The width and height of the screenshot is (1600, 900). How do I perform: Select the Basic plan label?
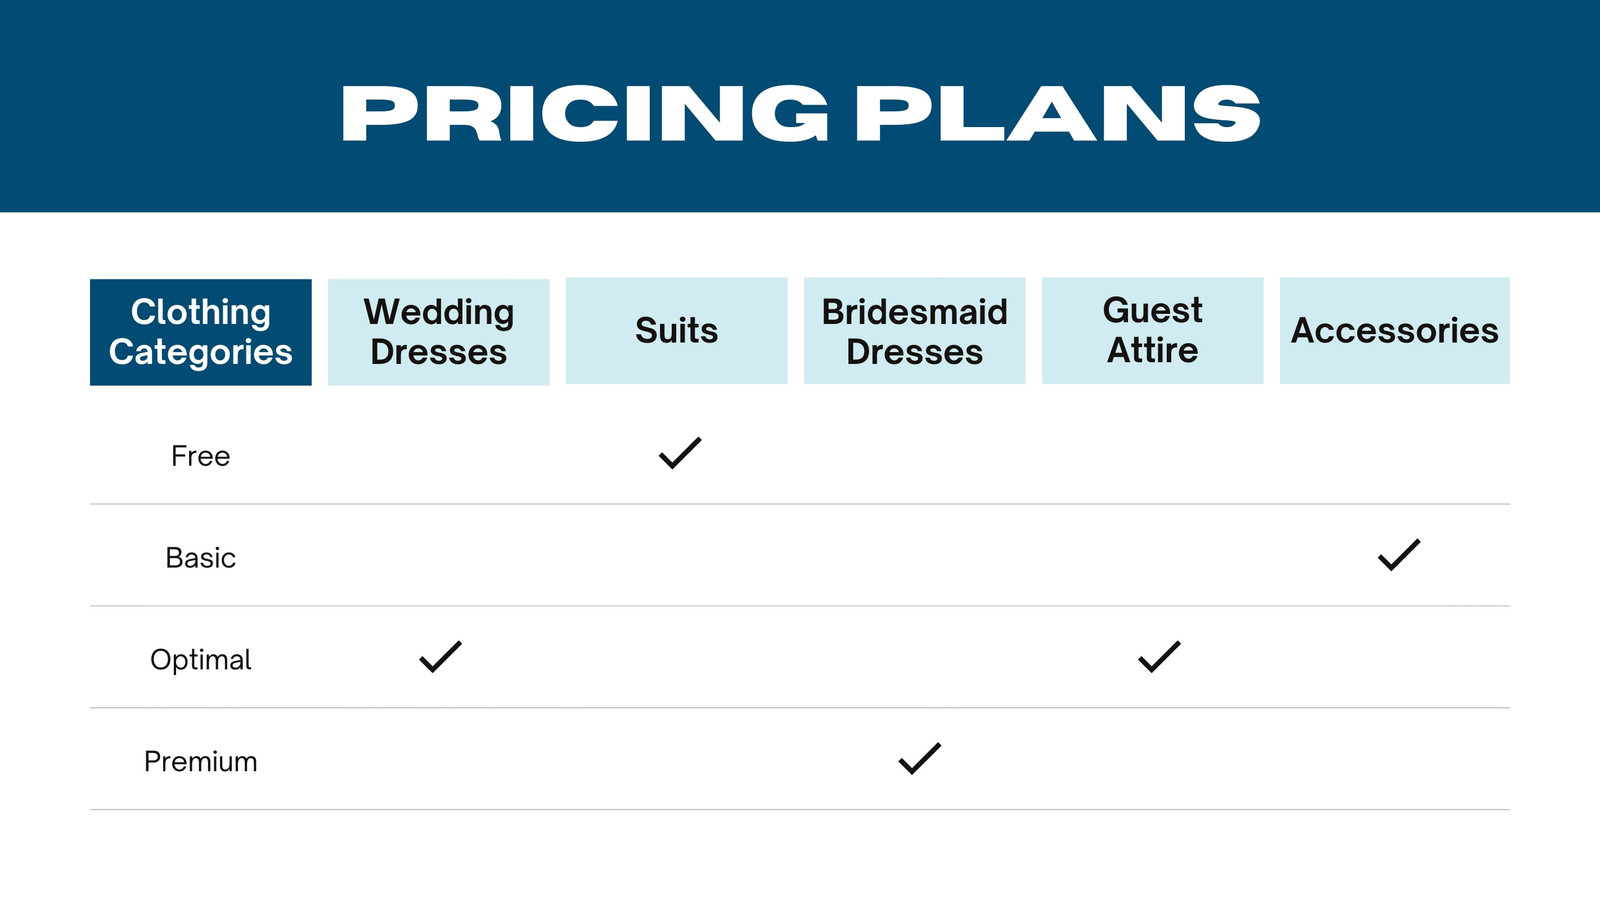point(201,558)
